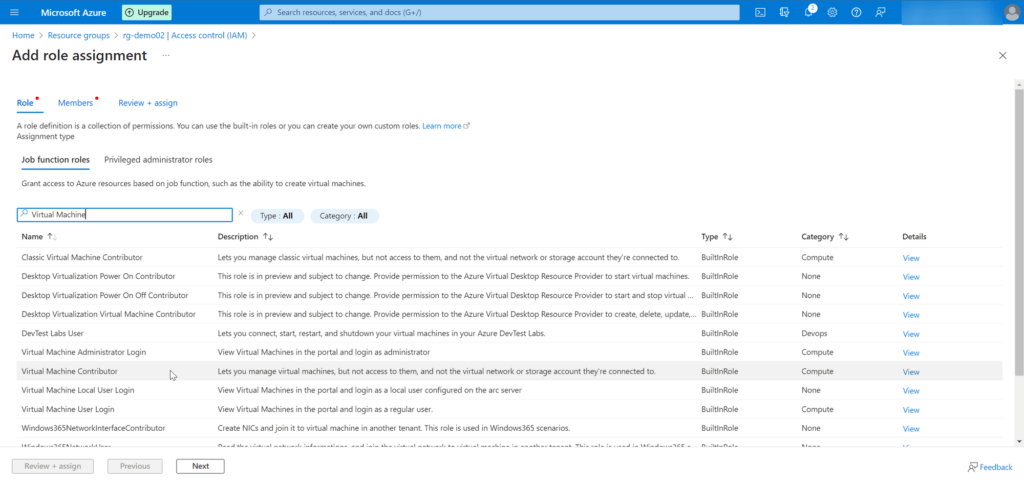
Task: Click the vertical scrollbar of the role list
Action: [1019, 232]
